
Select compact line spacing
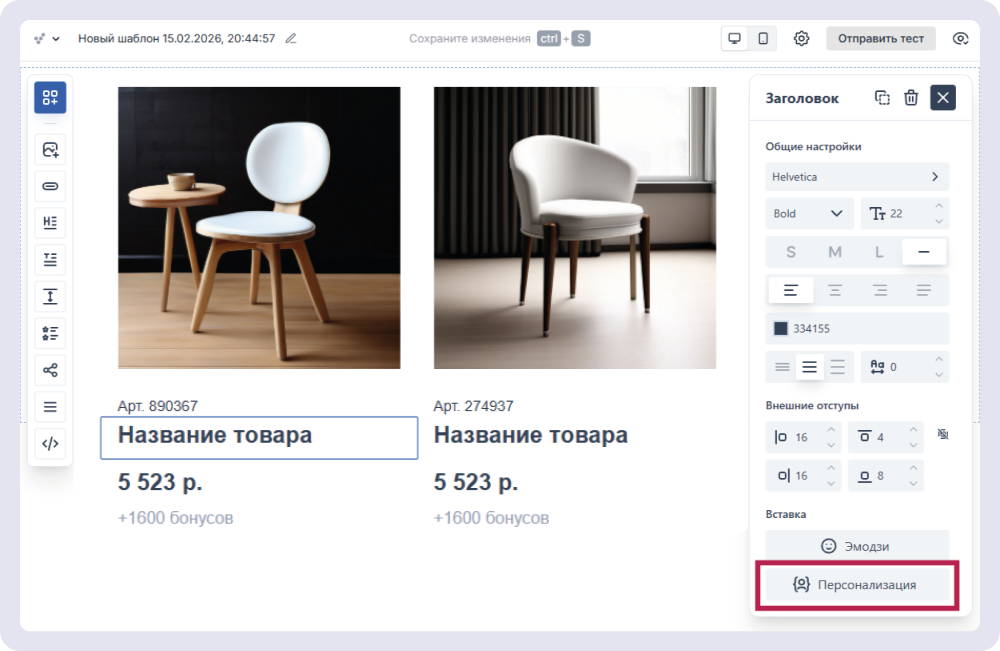[x=782, y=367]
